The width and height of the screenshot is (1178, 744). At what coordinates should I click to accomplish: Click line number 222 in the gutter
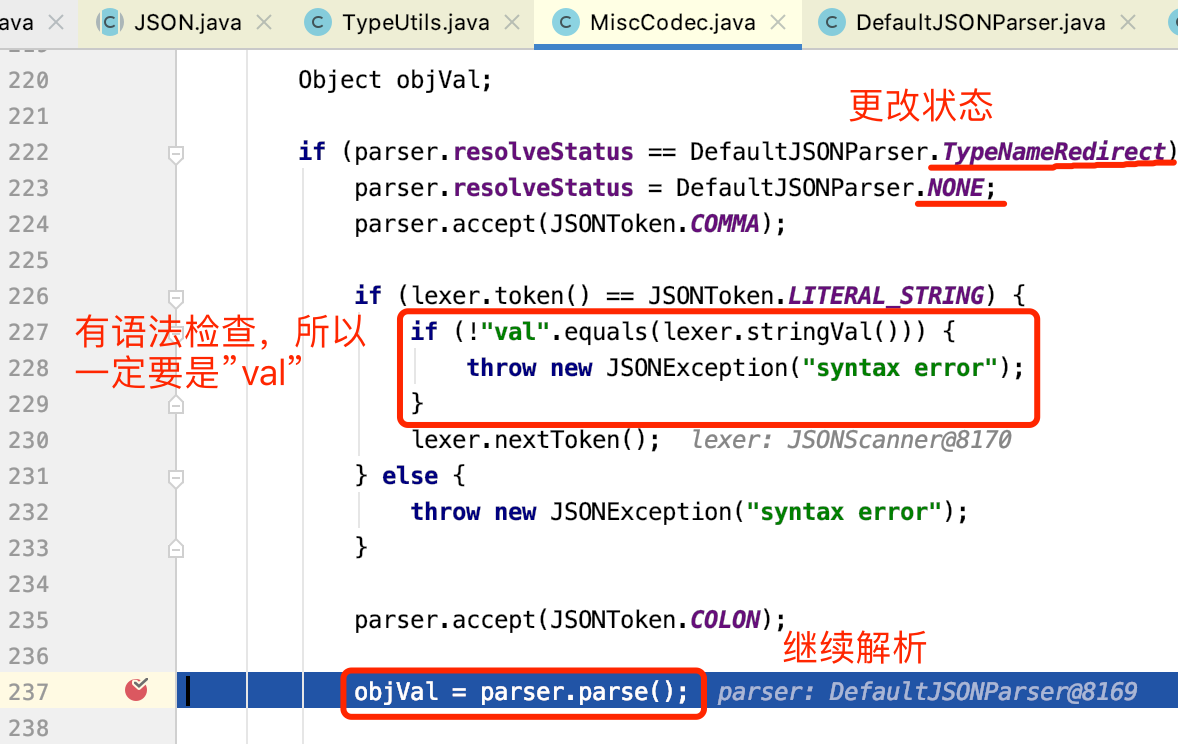click(x=29, y=152)
